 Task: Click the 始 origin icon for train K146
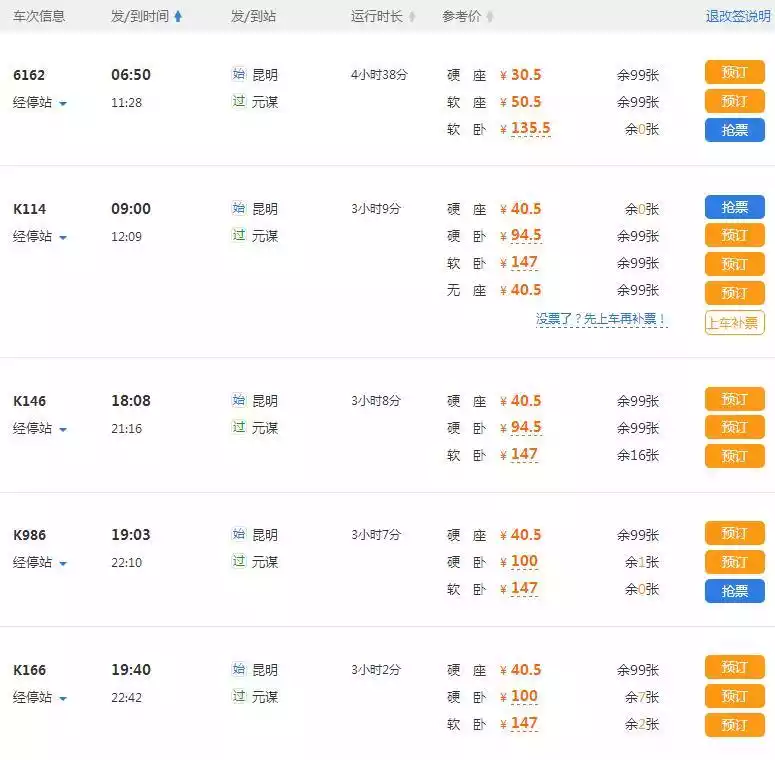pyautogui.click(x=239, y=401)
